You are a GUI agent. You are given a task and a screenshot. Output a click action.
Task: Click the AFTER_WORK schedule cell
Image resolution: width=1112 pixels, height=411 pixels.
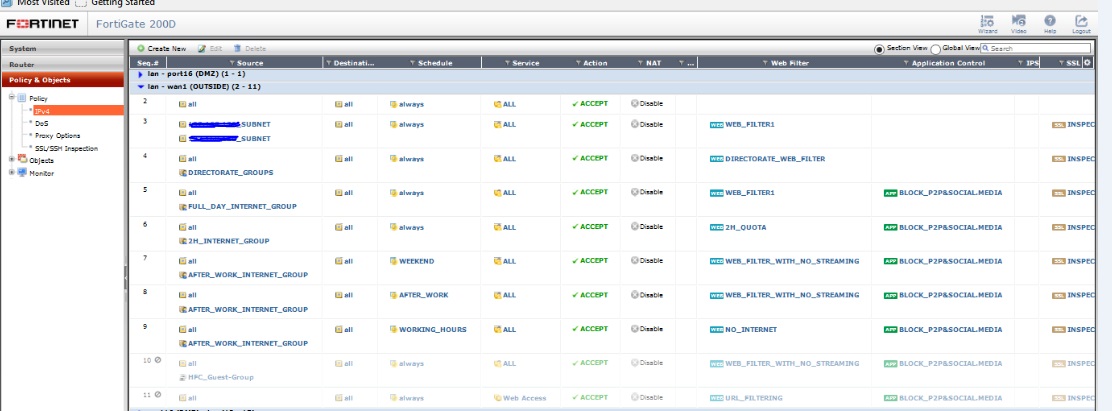pyautogui.click(x=423, y=295)
